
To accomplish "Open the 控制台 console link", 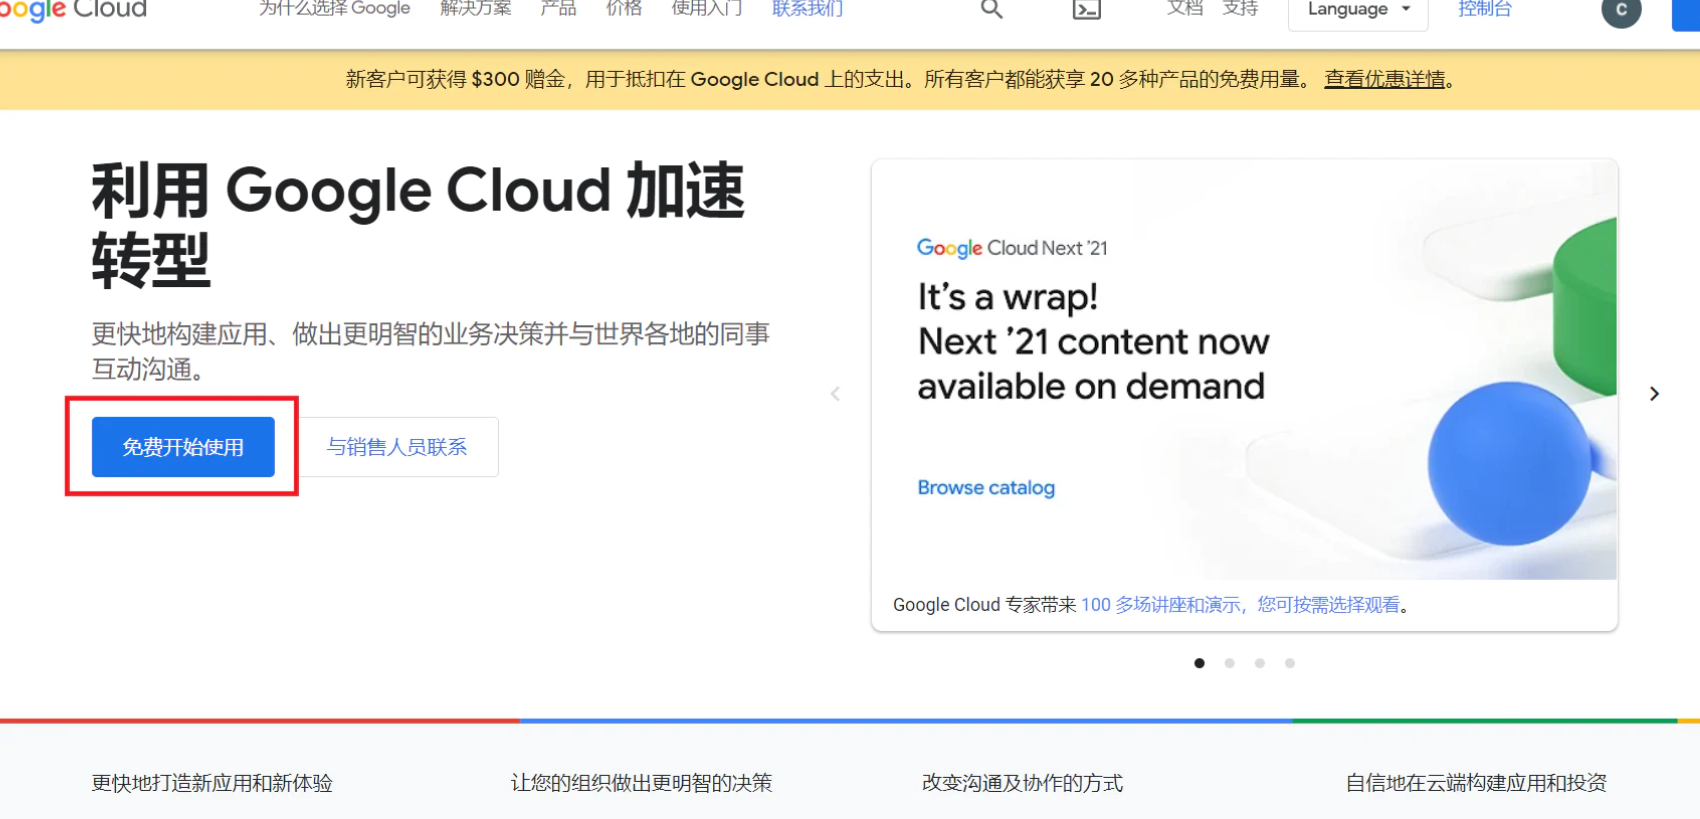I will click(1484, 9).
